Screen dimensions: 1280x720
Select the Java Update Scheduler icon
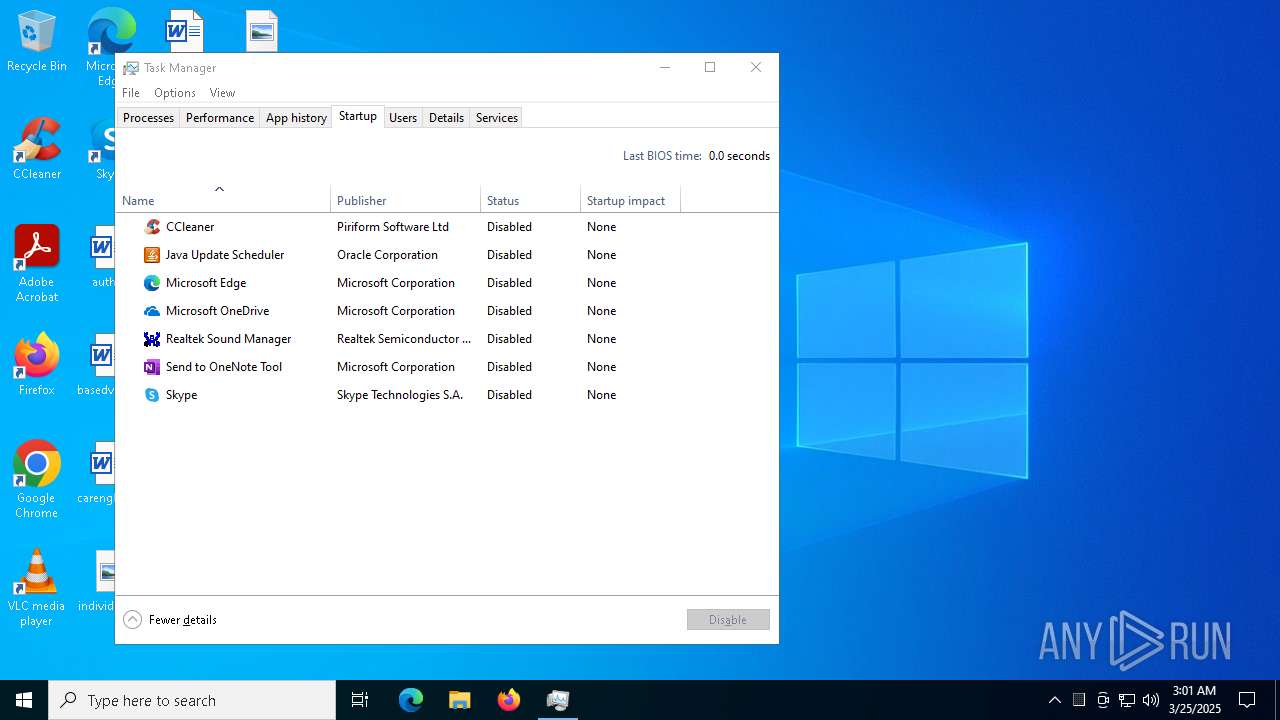pyautogui.click(x=152, y=255)
